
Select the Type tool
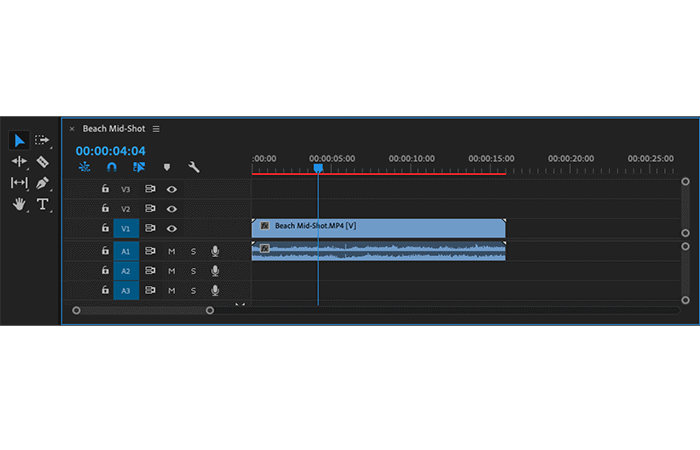click(42, 204)
